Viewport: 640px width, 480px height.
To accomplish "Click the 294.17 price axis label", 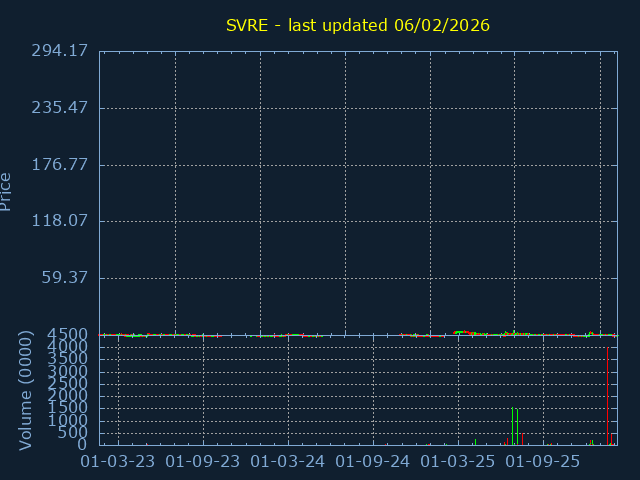I will click(x=62, y=51).
